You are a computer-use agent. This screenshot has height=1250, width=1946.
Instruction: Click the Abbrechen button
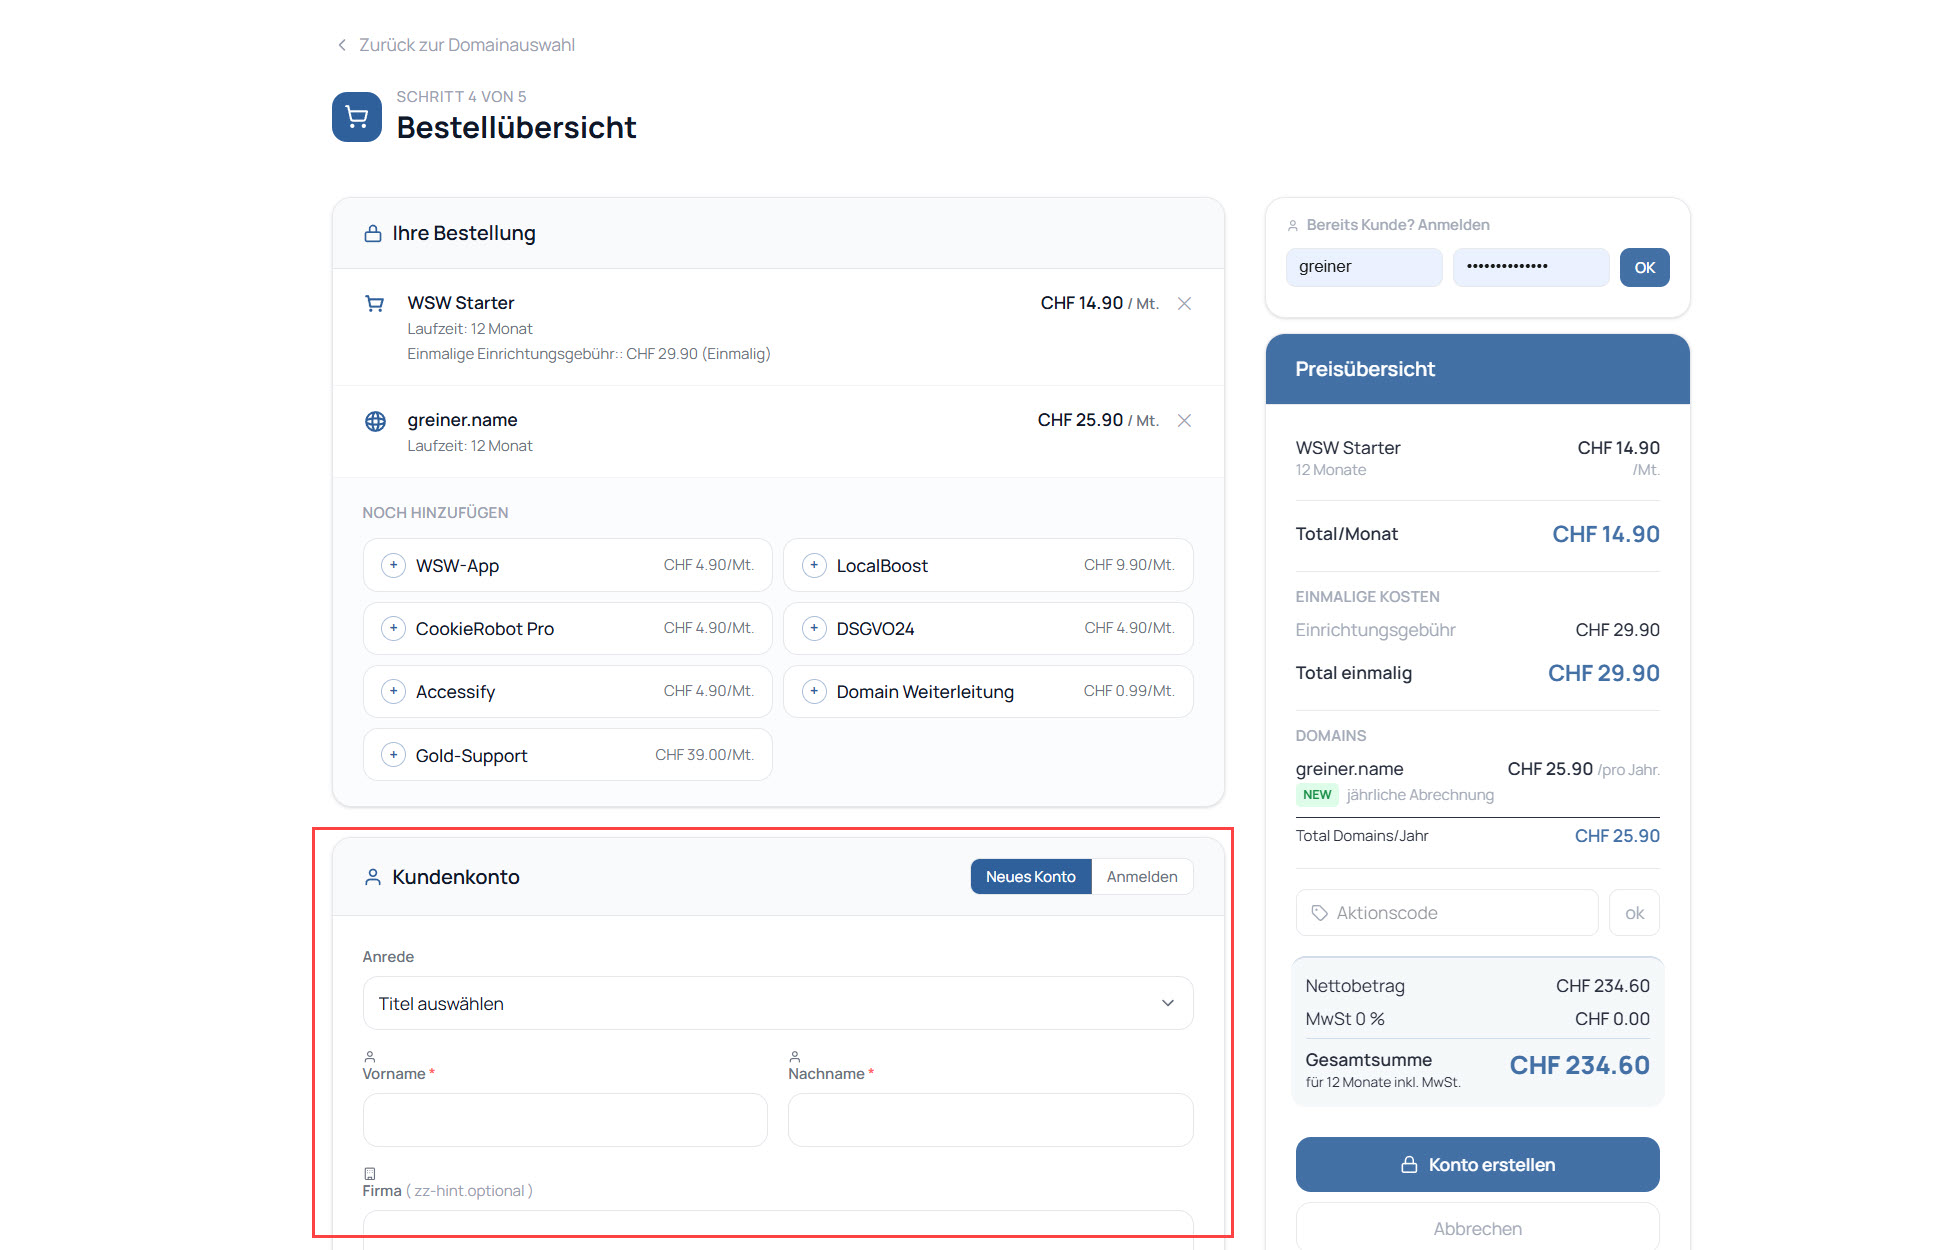(x=1477, y=1228)
